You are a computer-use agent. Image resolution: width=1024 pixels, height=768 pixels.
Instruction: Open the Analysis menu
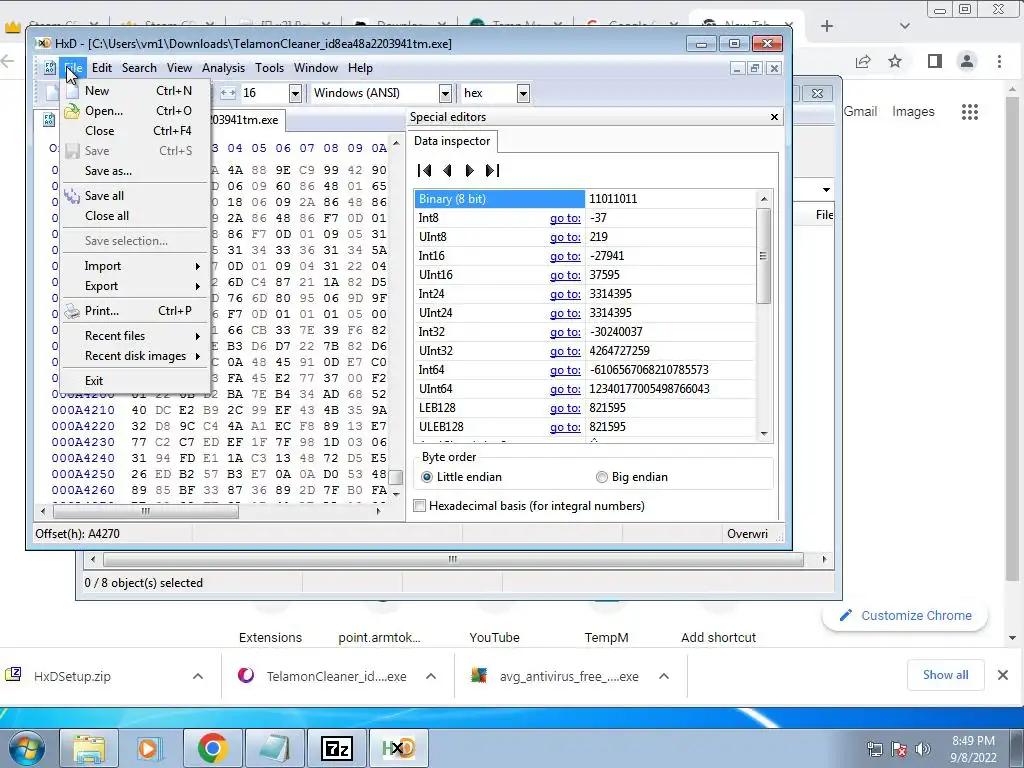(x=223, y=68)
